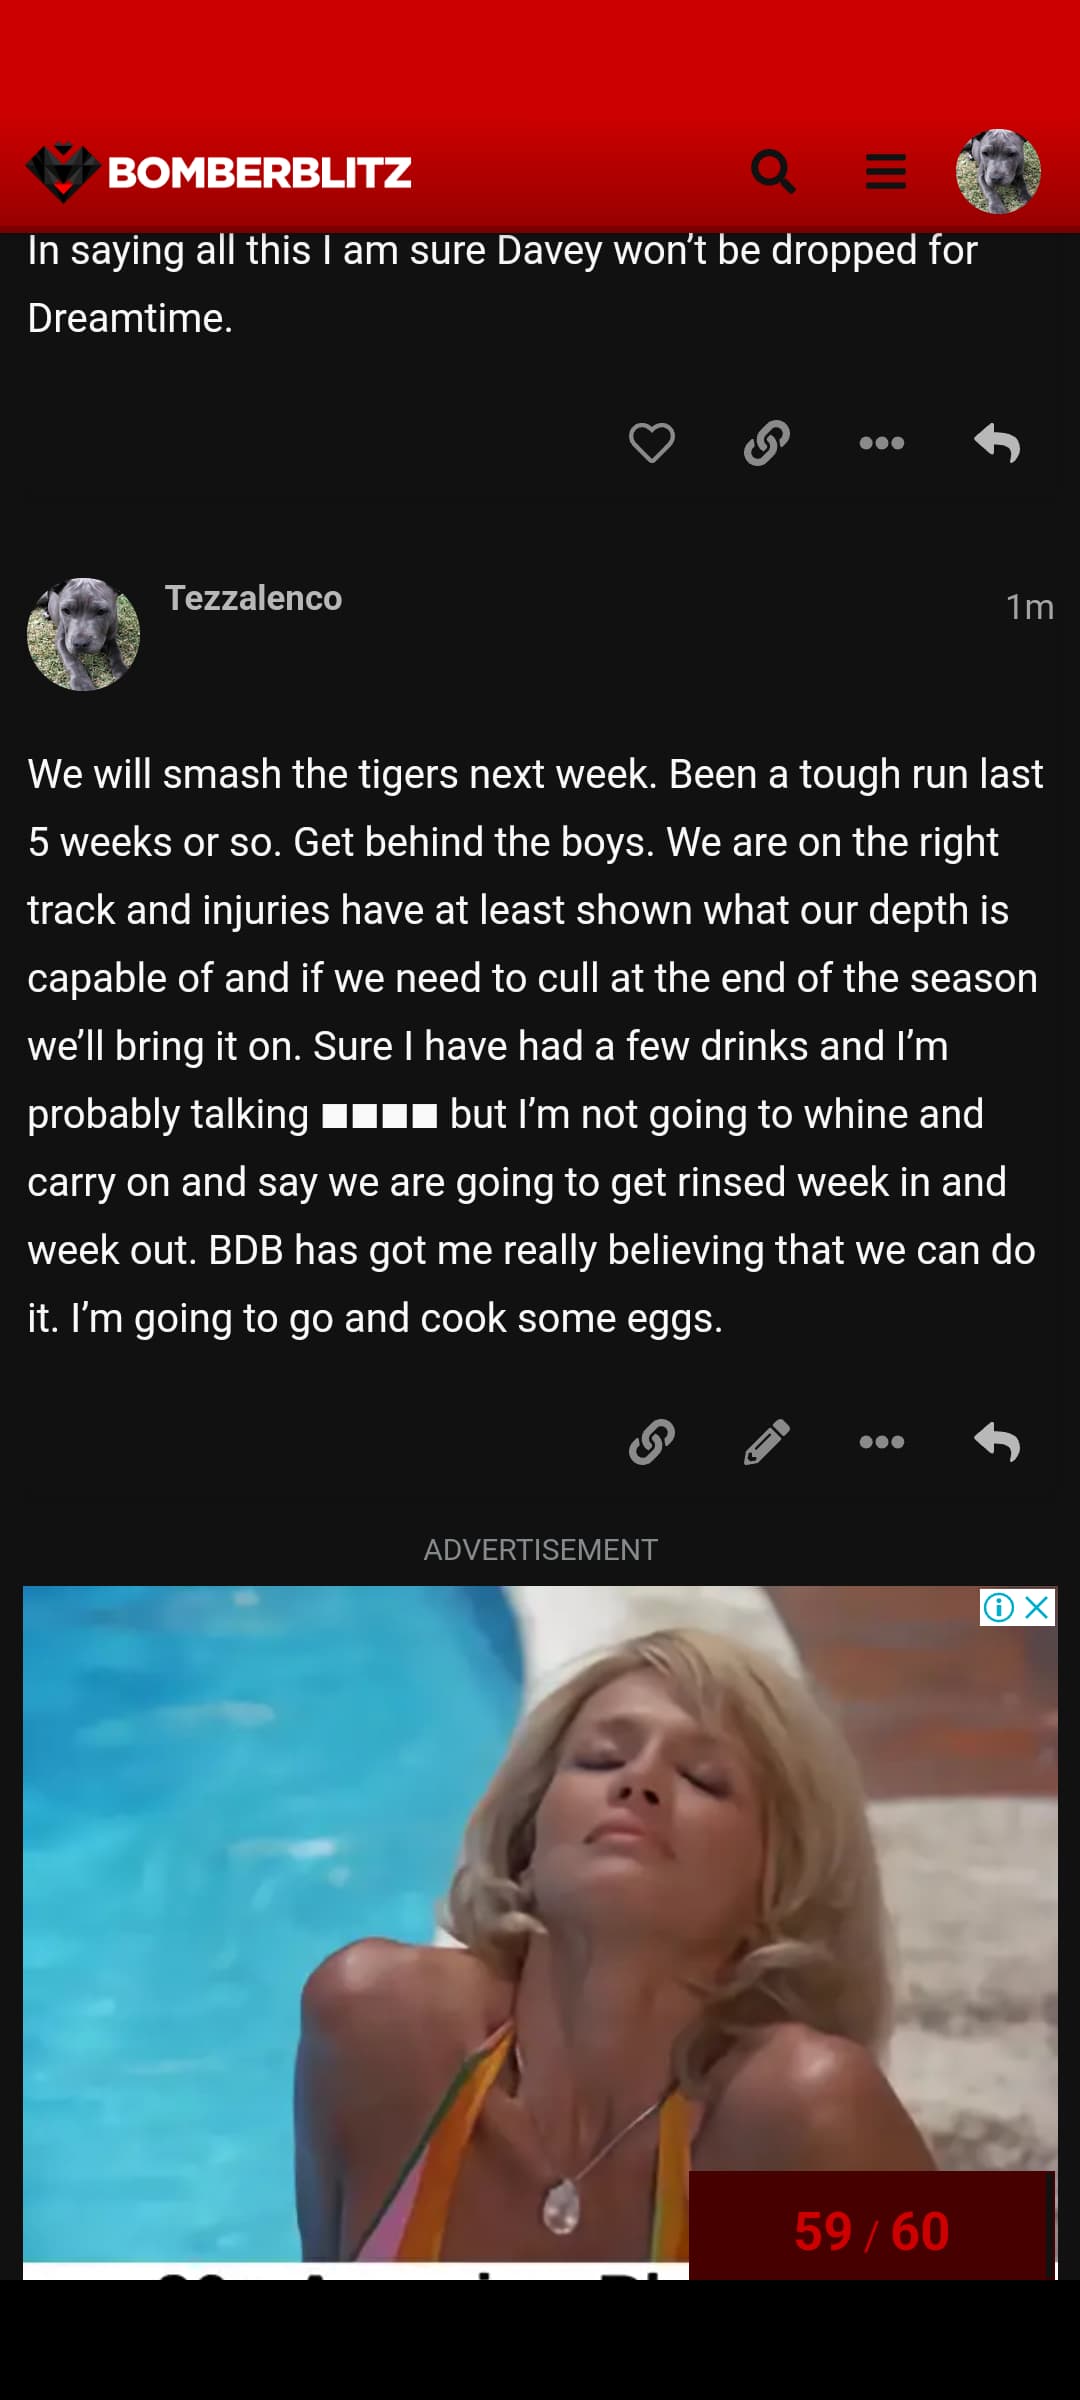The width and height of the screenshot is (1080, 2400).
Task: Open the 1m post timestamp
Action: point(1029,607)
